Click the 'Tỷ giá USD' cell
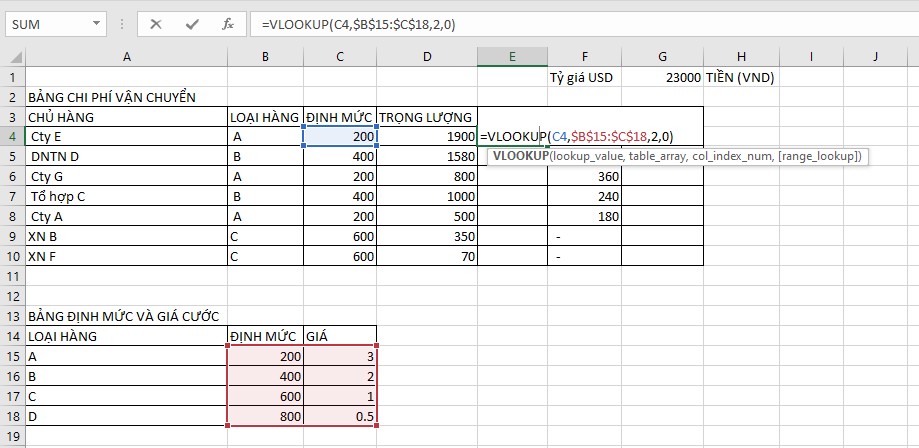This screenshot has width=919, height=448. [x=584, y=77]
